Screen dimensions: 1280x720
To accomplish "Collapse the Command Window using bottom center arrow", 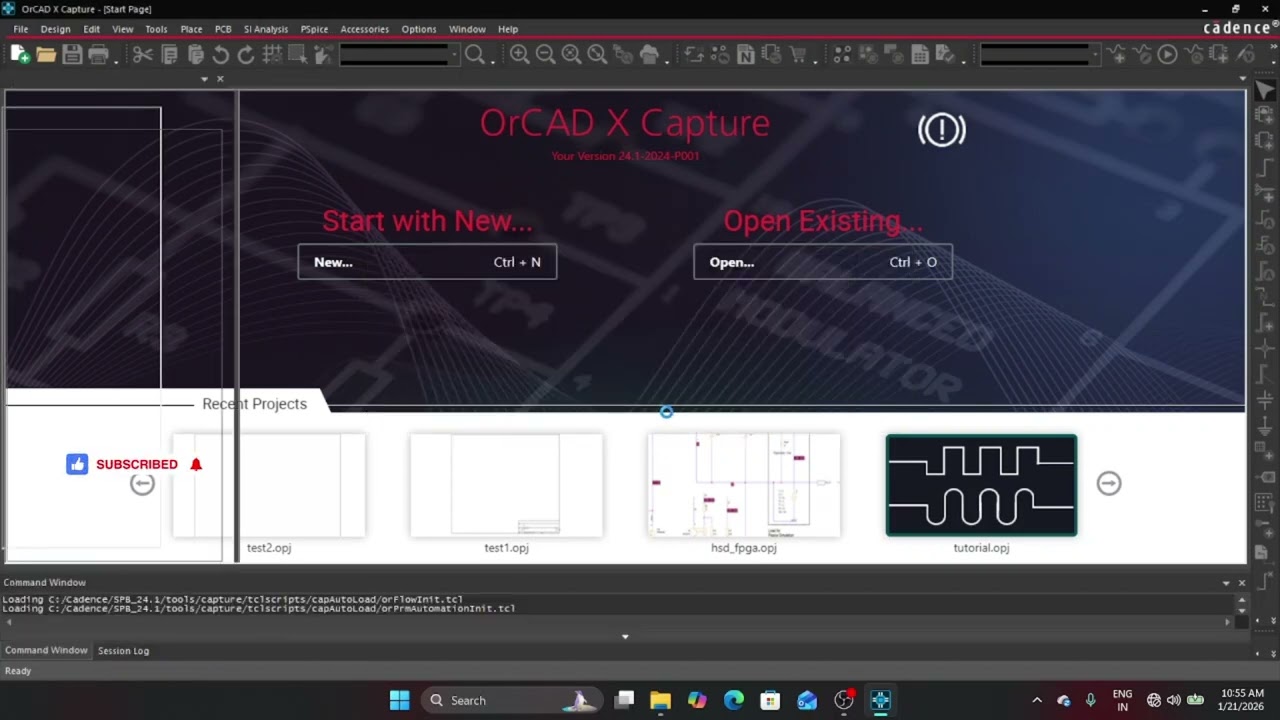I will coord(625,637).
